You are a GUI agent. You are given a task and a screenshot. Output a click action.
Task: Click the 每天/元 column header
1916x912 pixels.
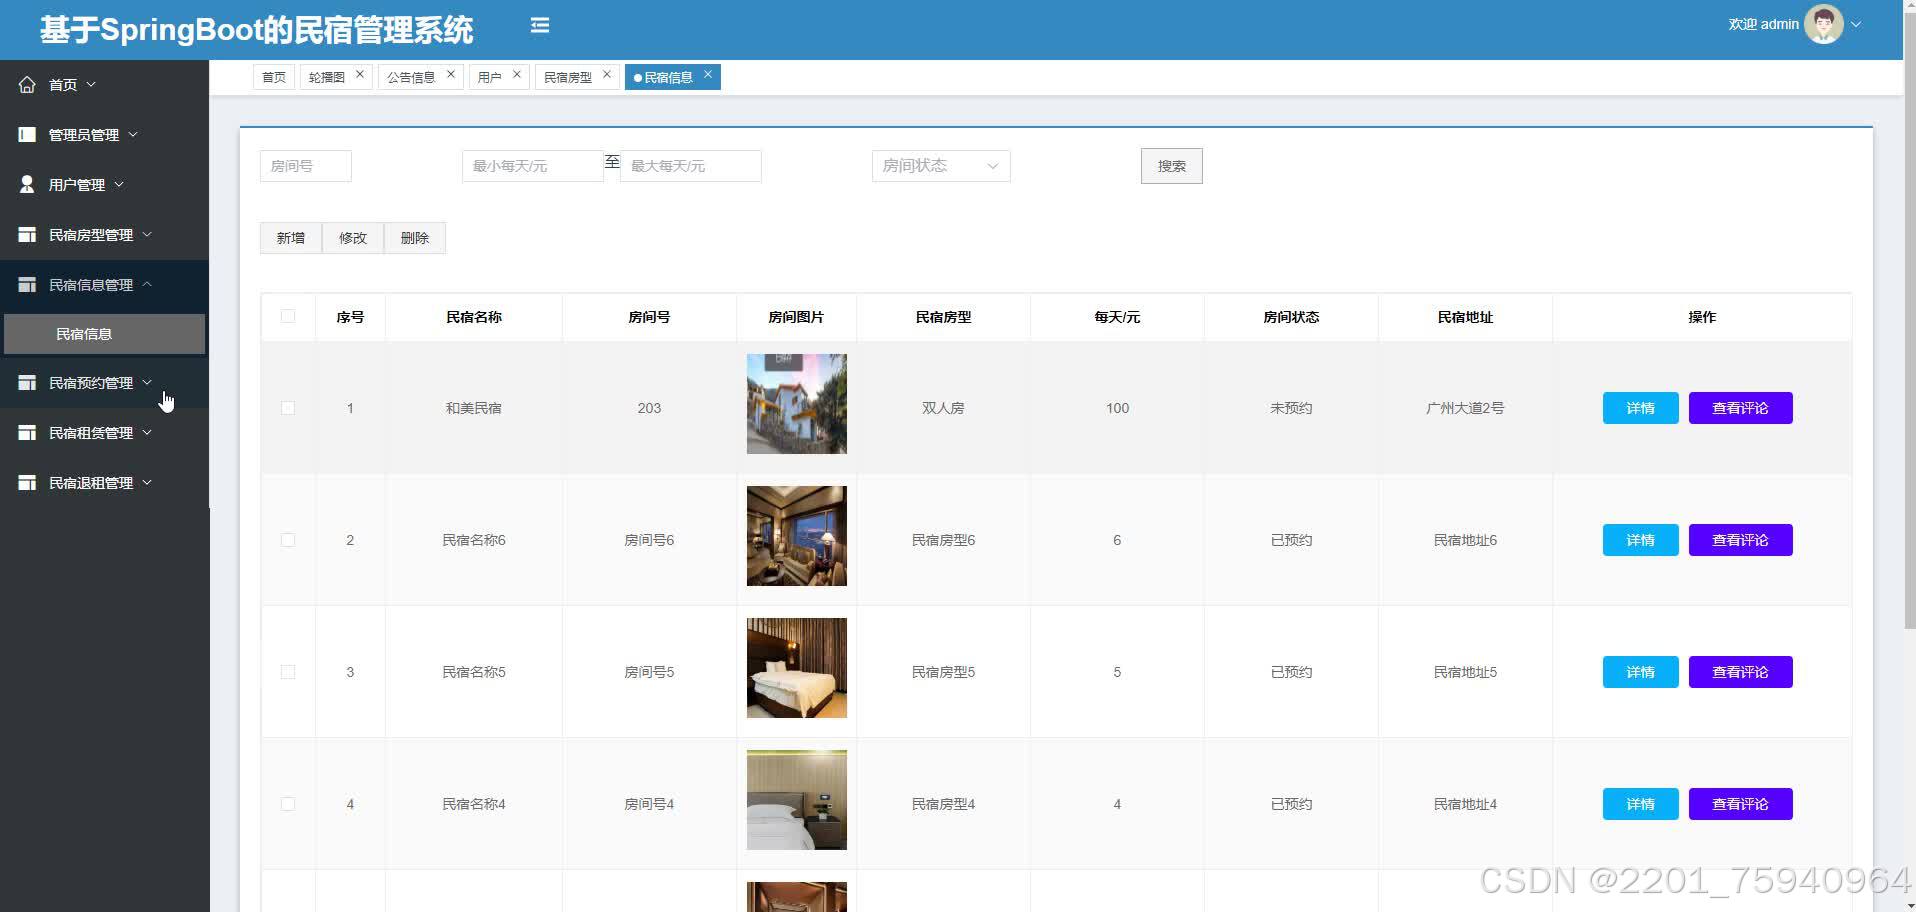1117,317
